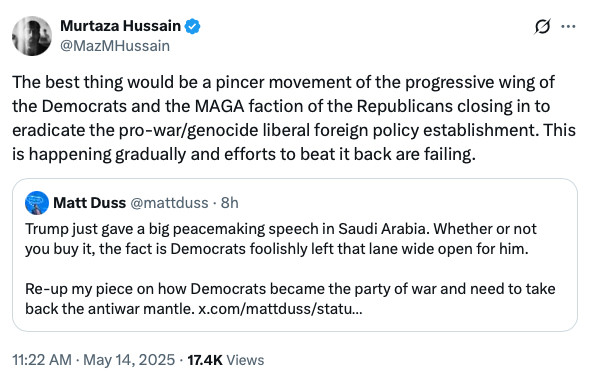Open Matt Duss author name

[89, 203]
